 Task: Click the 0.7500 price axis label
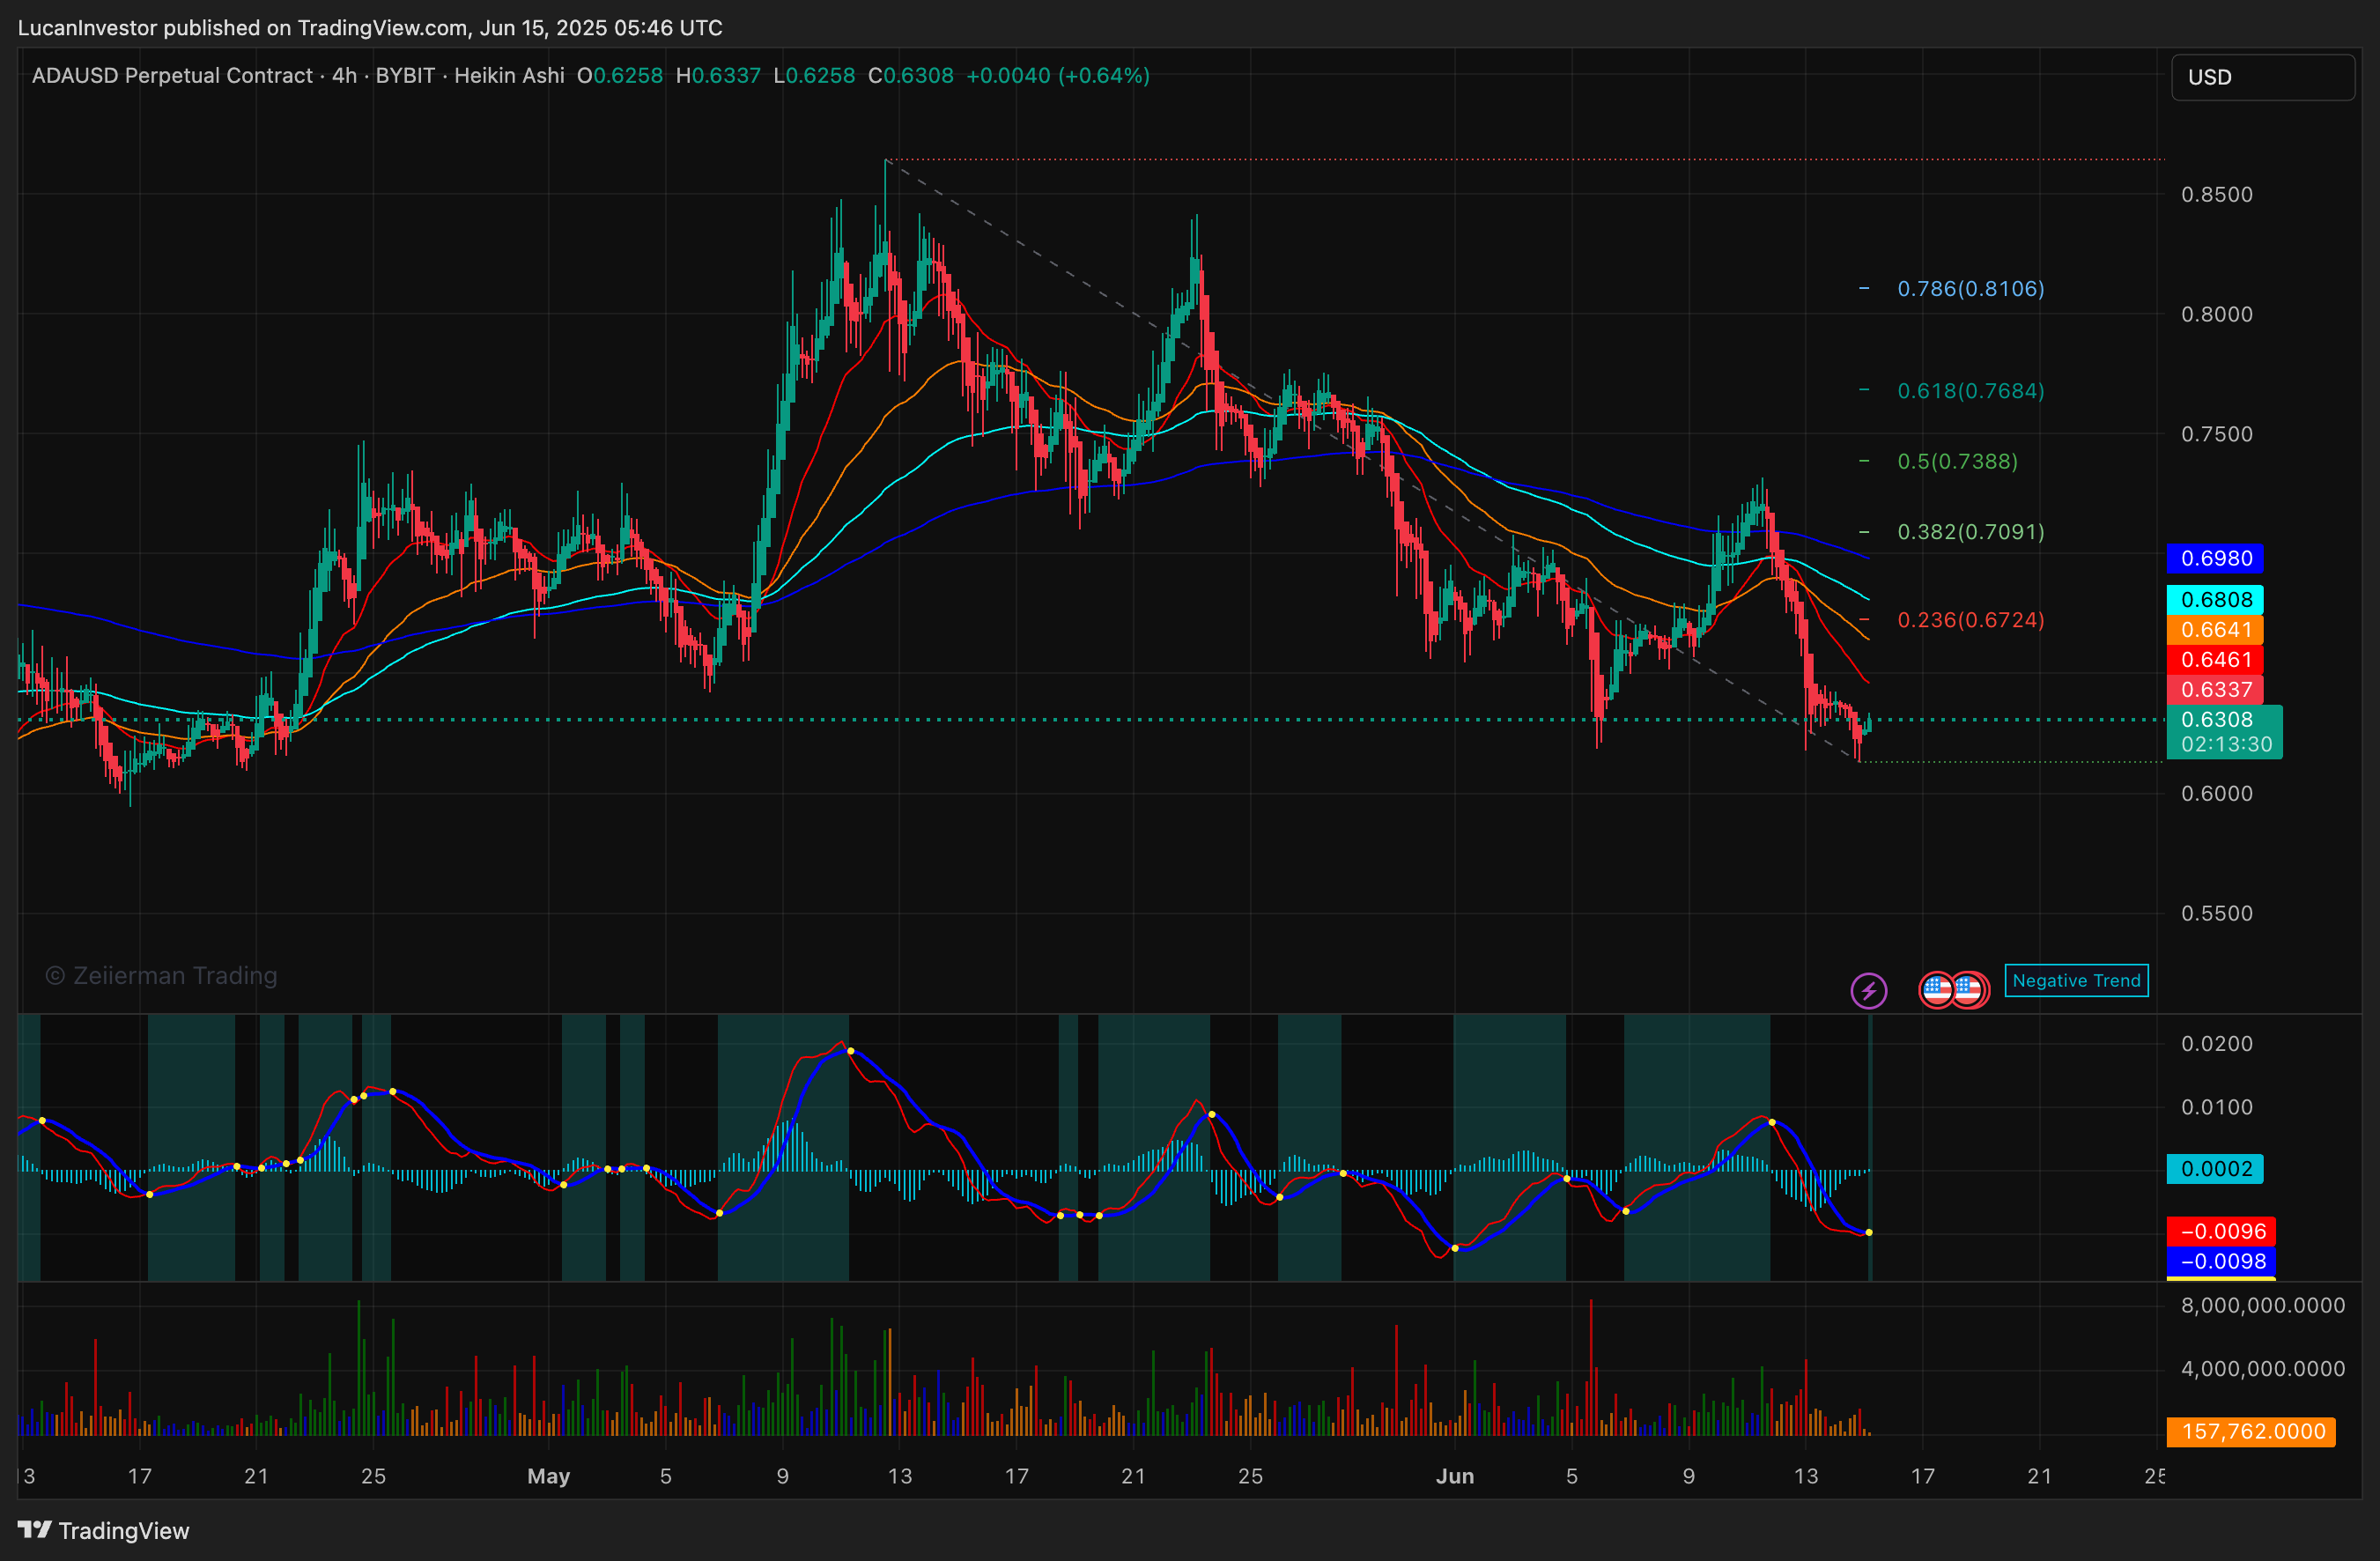[2216, 434]
